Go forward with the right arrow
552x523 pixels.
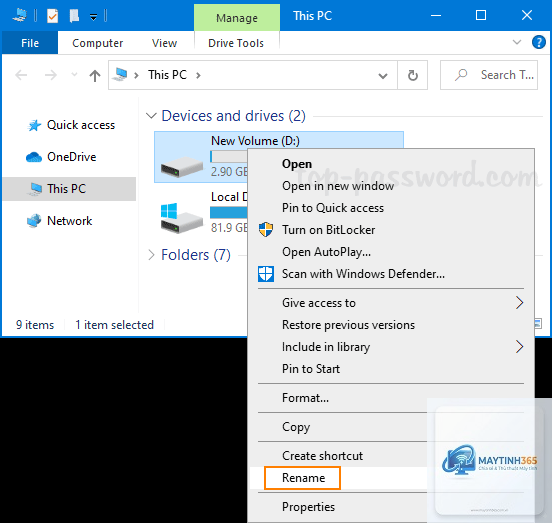point(51,75)
